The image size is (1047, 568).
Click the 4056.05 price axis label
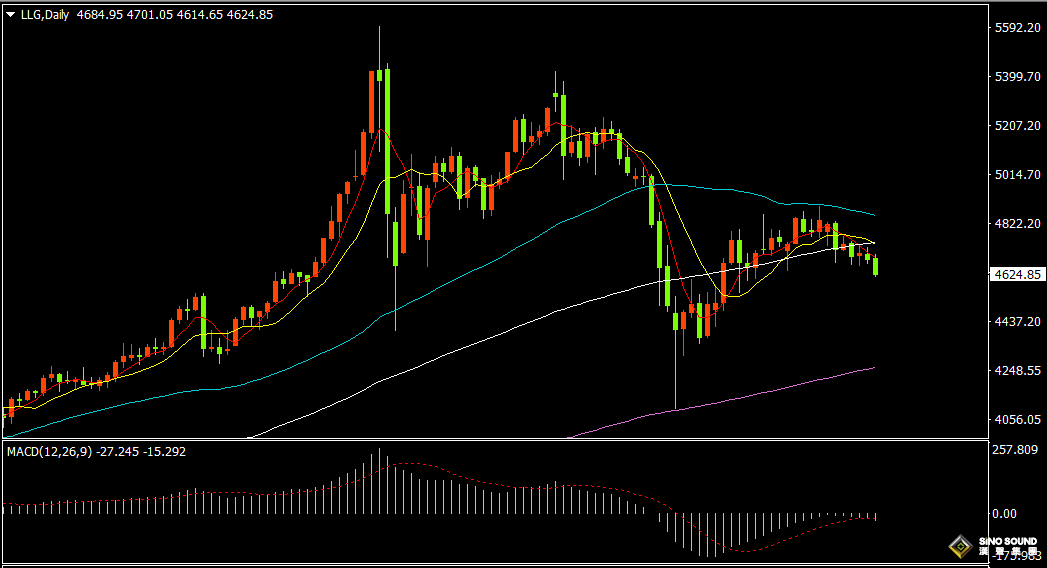[x=1015, y=420]
